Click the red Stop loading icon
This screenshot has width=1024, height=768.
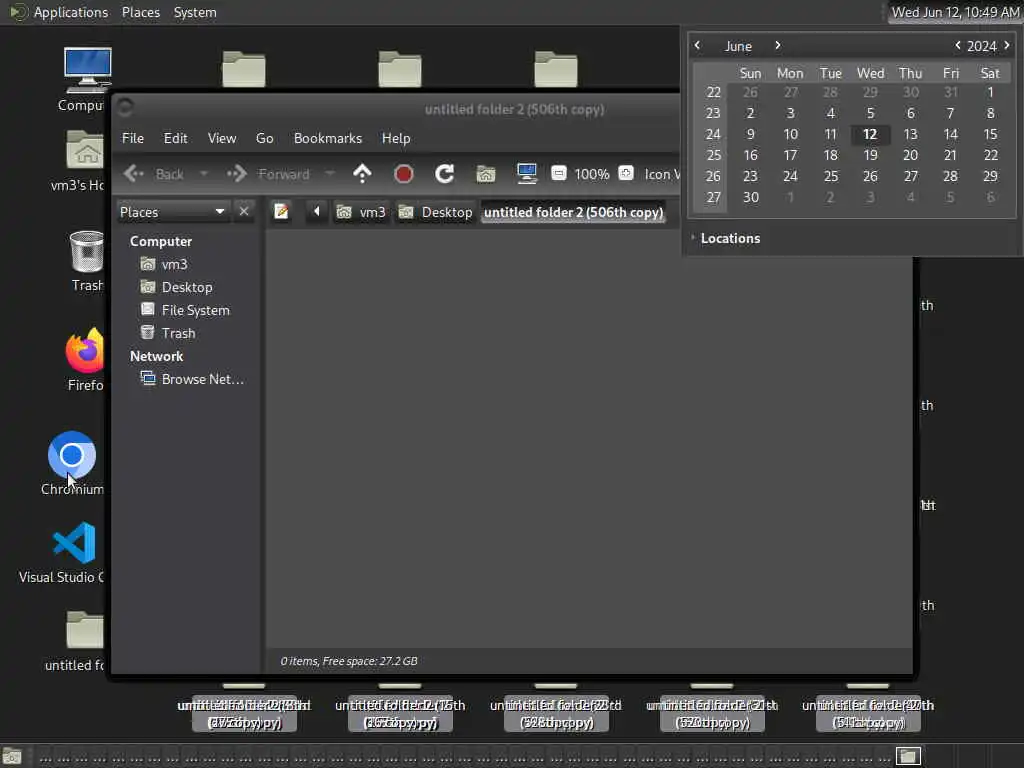pyautogui.click(x=404, y=174)
